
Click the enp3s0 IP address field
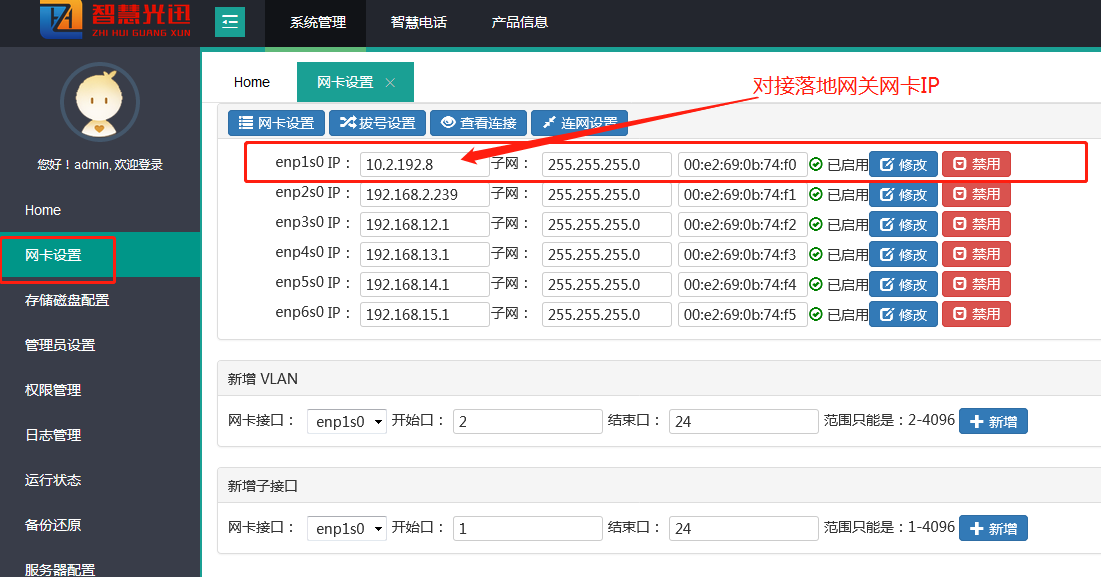coord(424,224)
